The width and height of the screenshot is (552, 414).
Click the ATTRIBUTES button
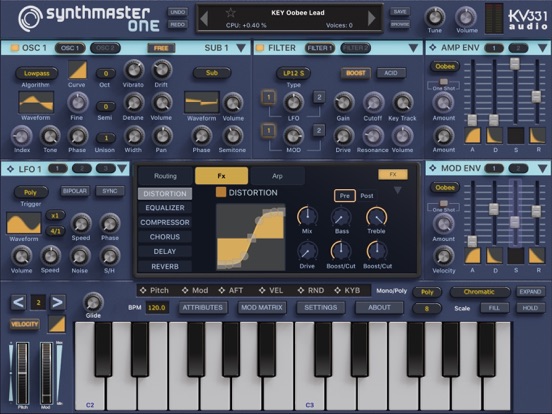(x=203, y=308)
